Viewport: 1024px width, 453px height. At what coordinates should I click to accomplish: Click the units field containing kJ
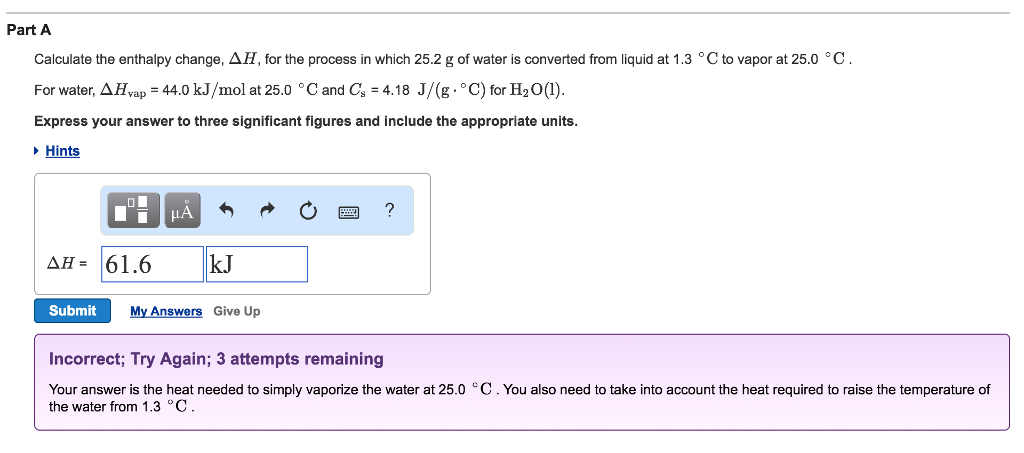[256, 264]
